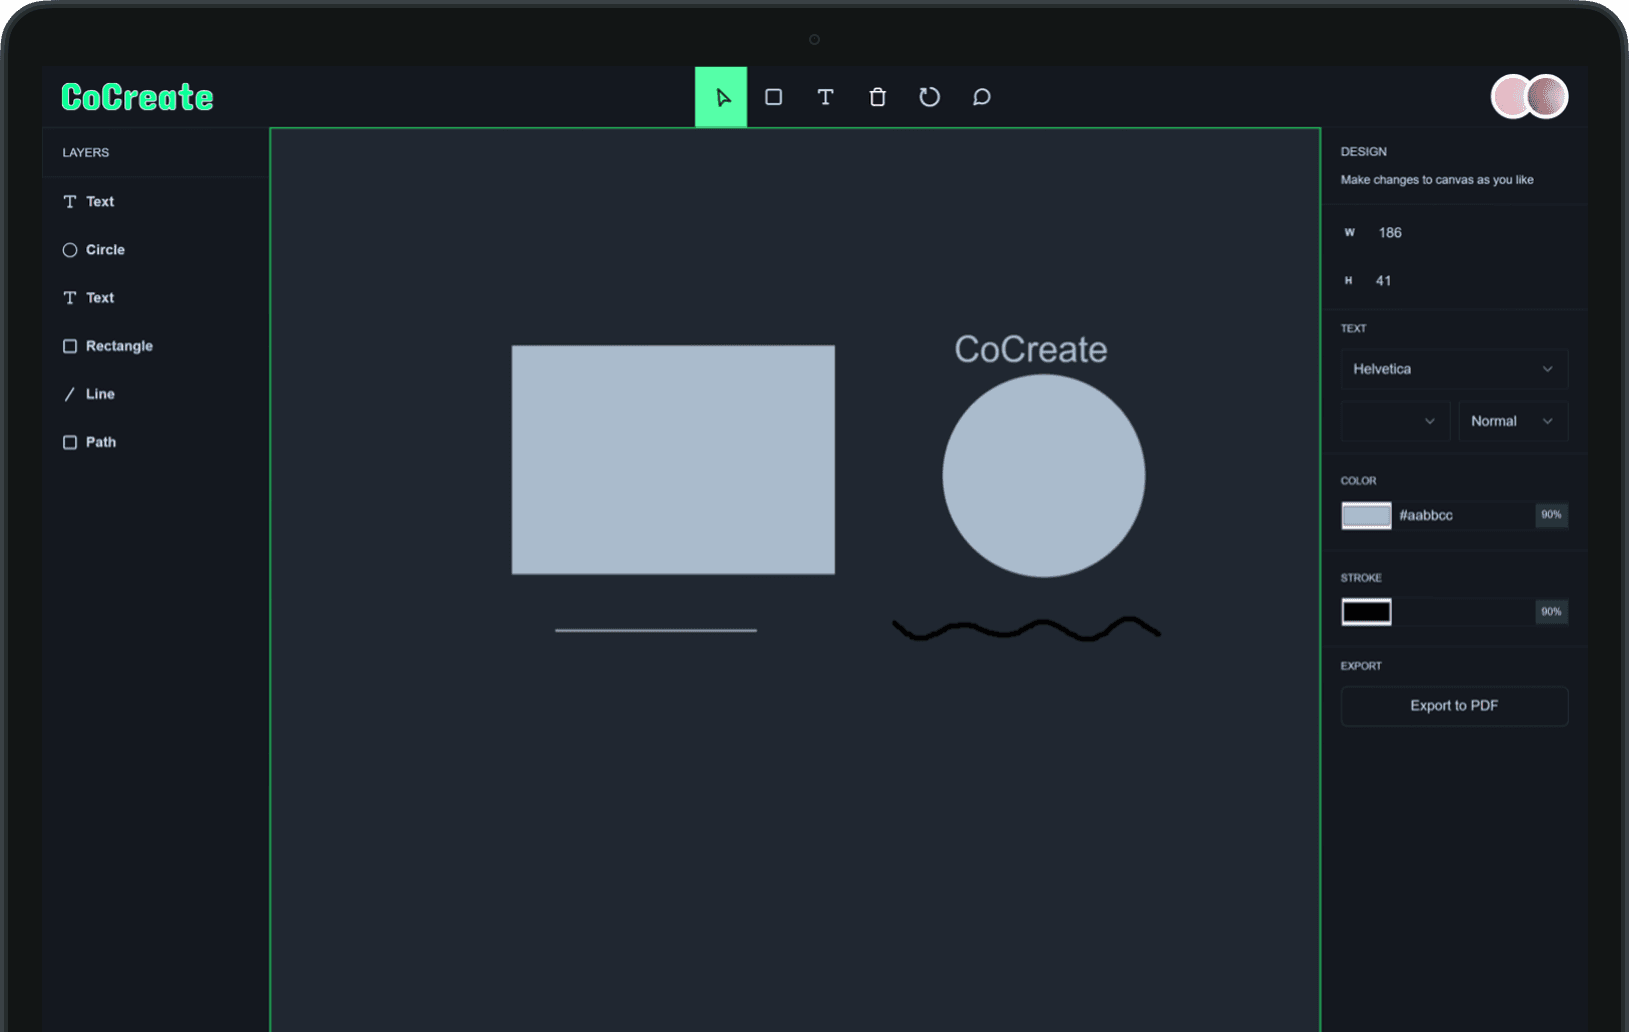Select the Line layer name
The image size is (1629, 1032).
click(x=100, y=394)
